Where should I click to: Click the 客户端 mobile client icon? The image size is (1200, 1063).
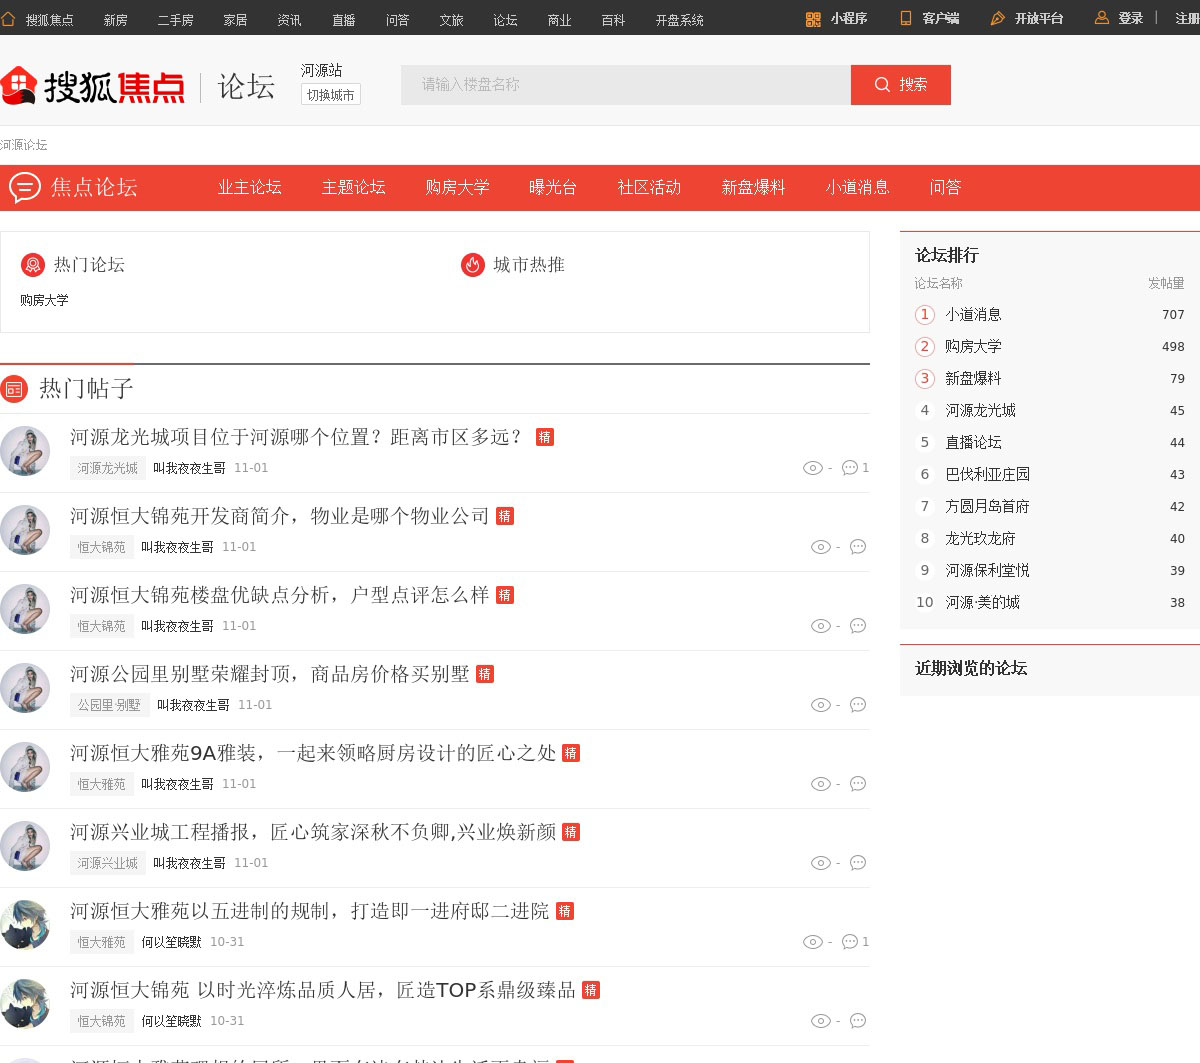pos(906,19)
